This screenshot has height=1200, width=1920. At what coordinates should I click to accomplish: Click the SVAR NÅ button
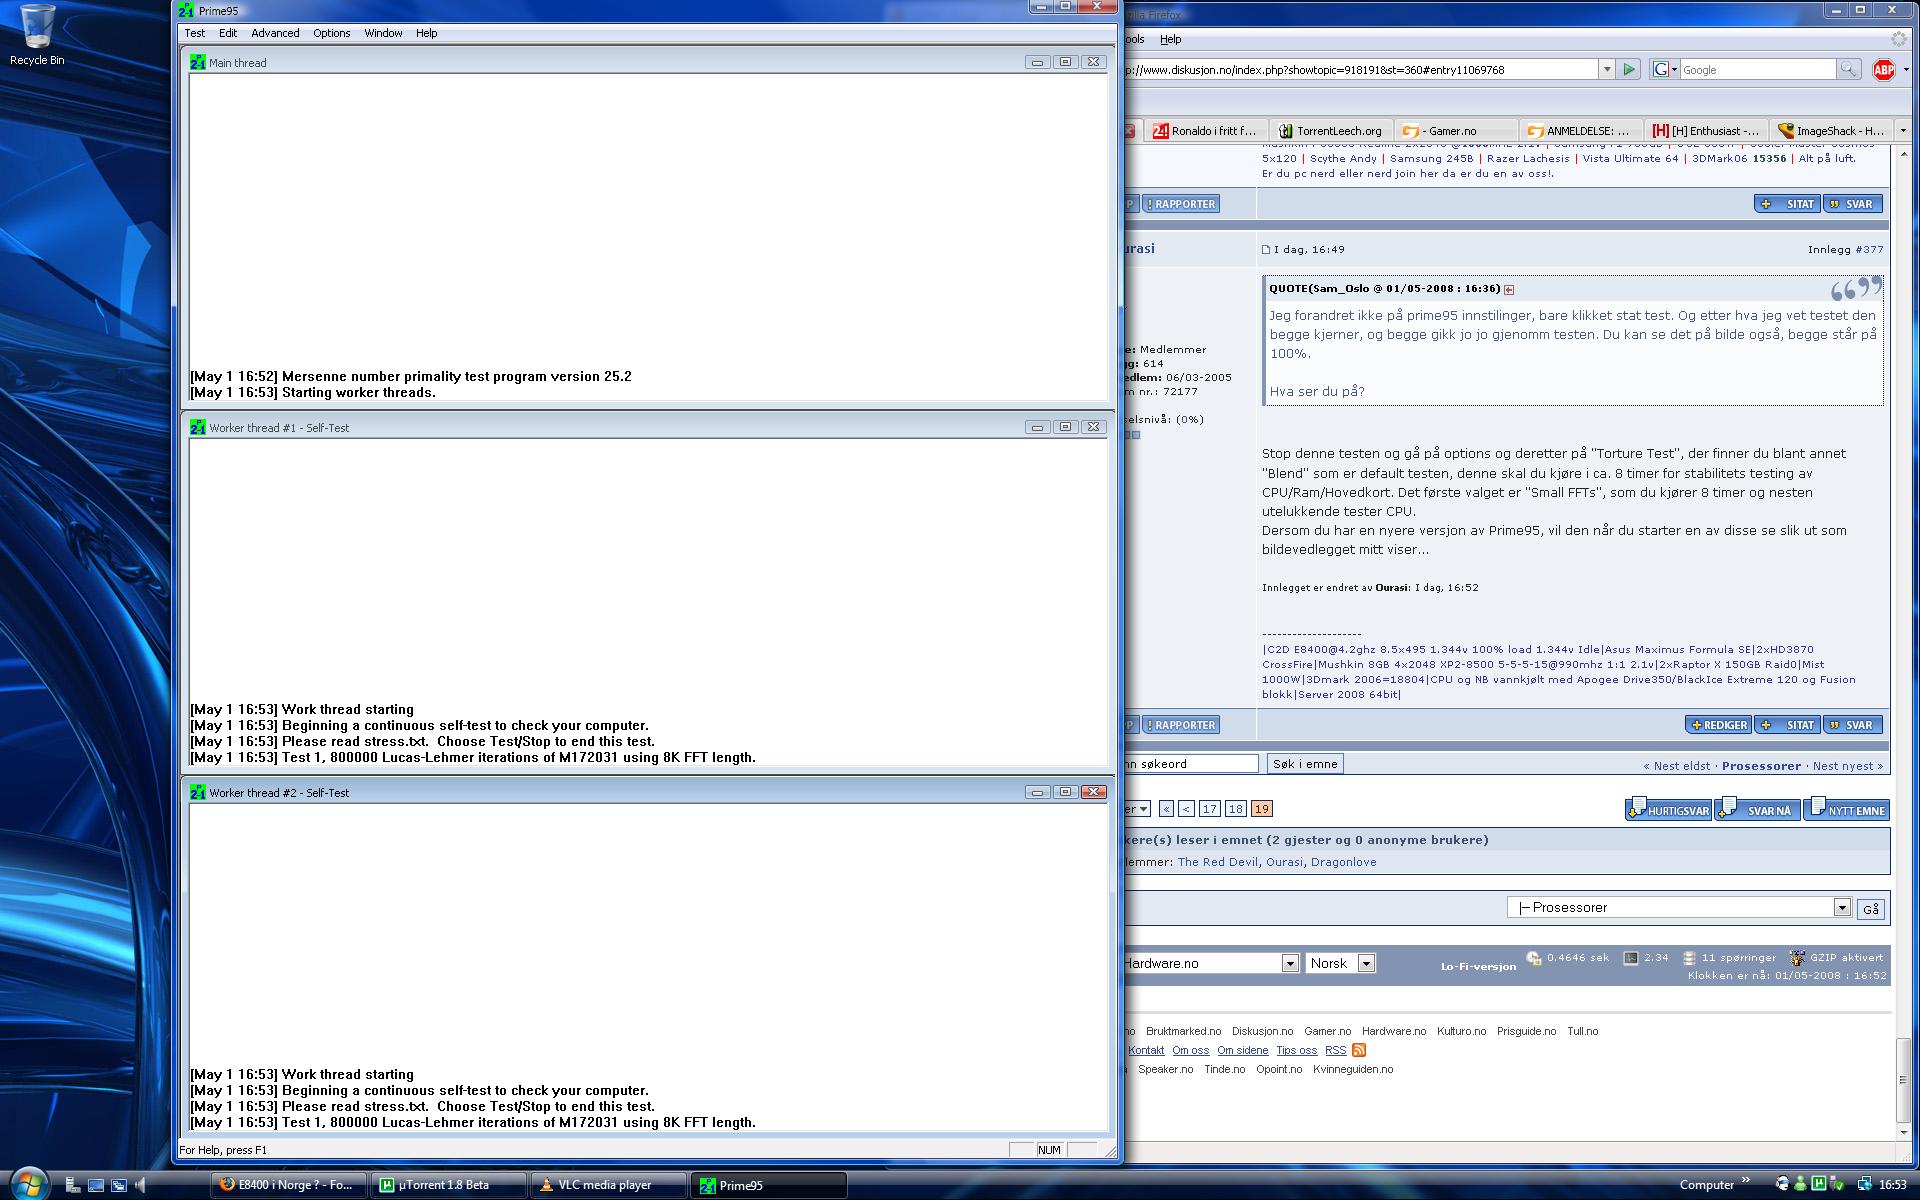coord(1757,810)
